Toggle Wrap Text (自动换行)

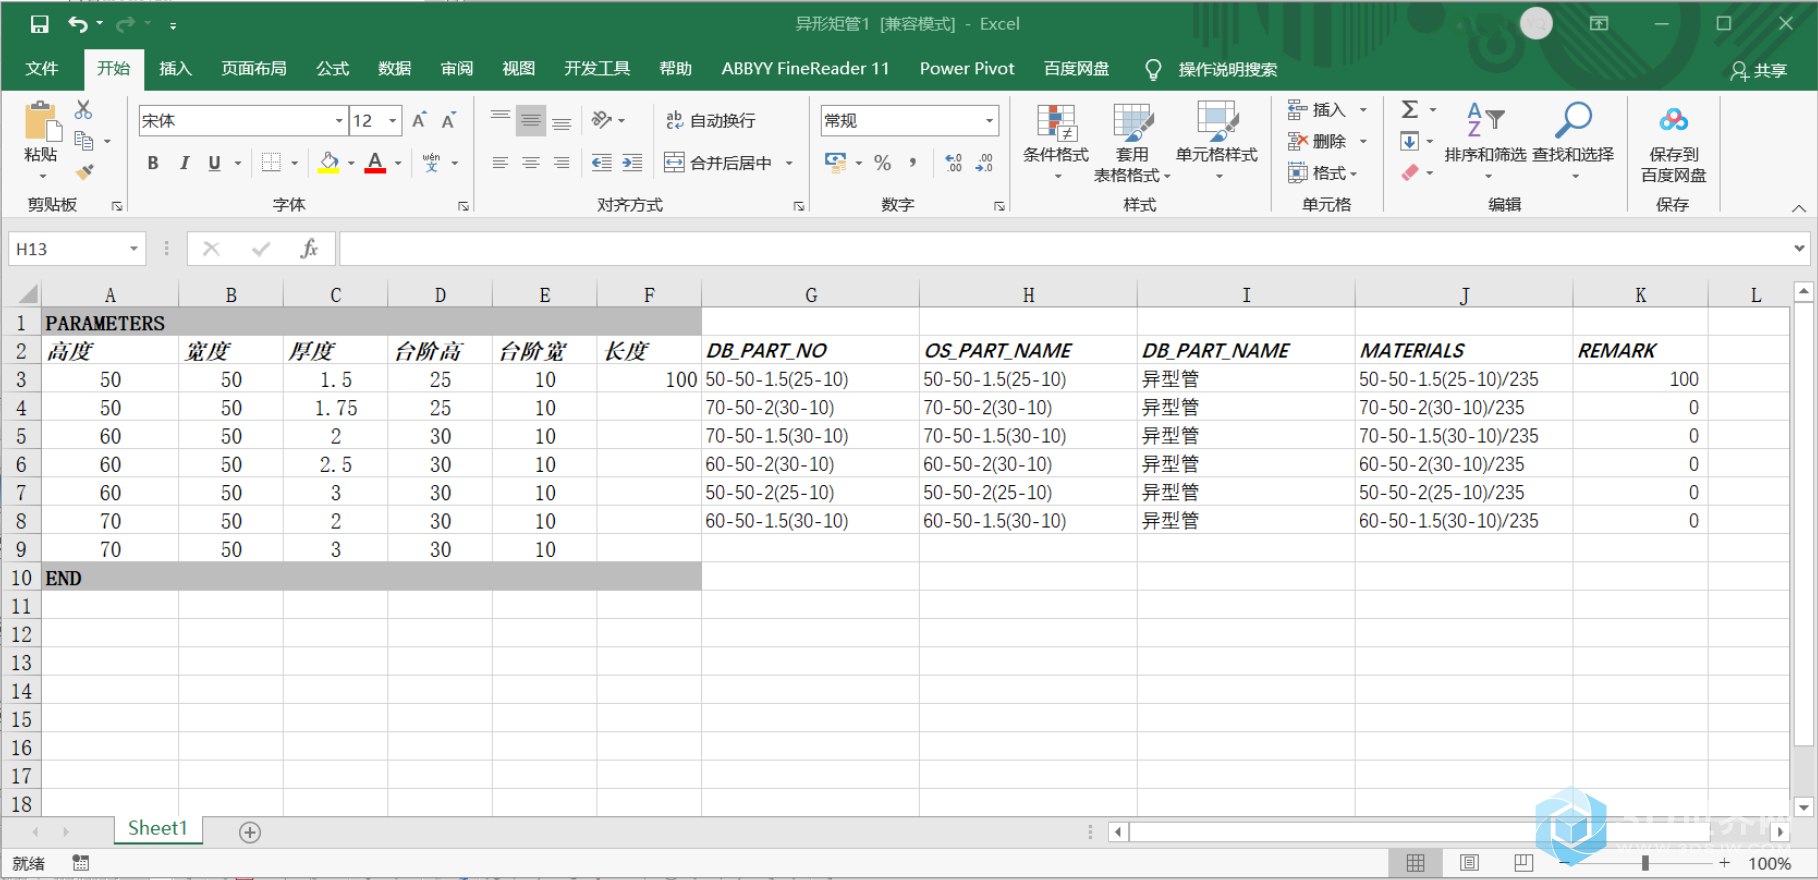tap(711, 120)
